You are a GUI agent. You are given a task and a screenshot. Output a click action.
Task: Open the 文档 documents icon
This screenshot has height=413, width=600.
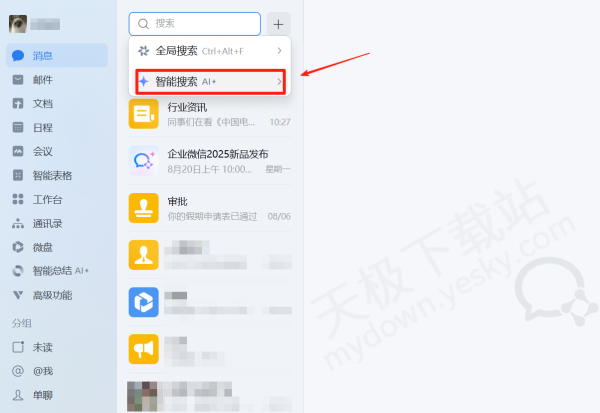point(18,103)
